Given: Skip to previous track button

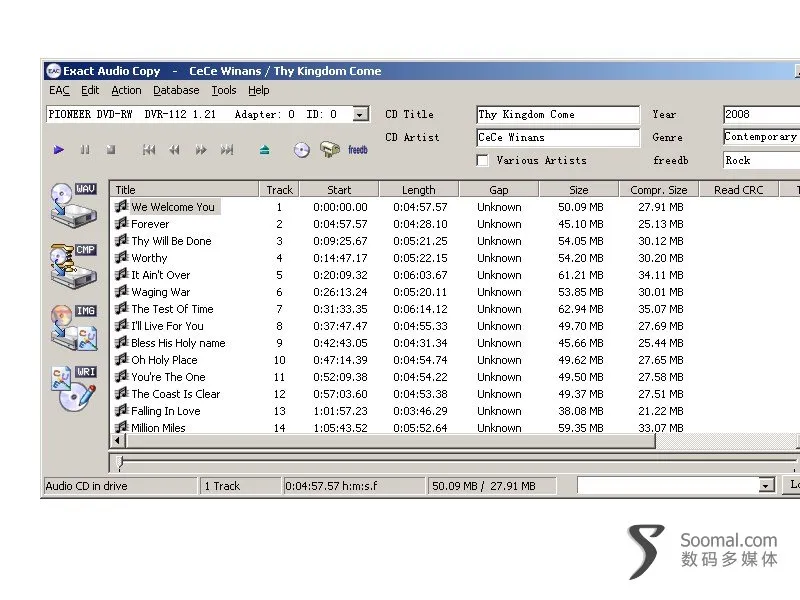Looking at the screenshot, I should point(148,149).
